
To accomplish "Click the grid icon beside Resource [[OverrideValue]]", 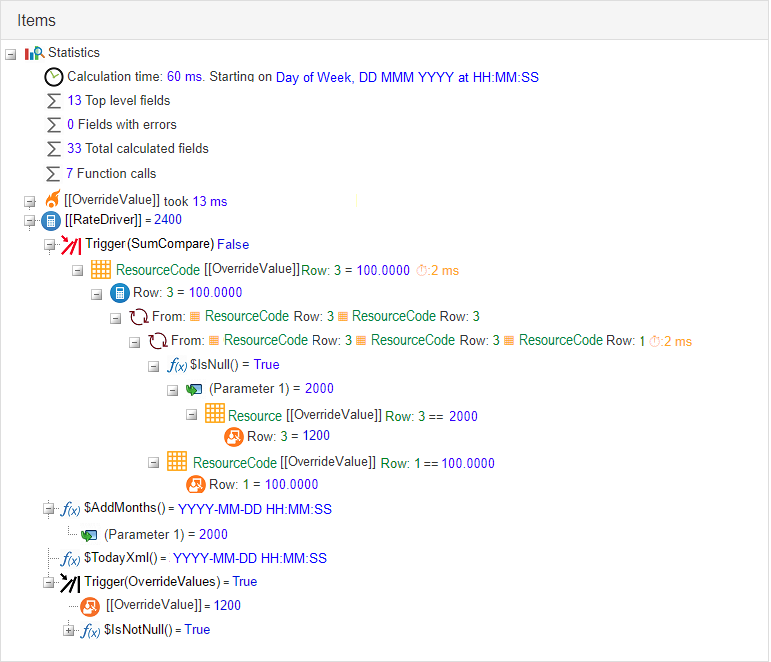I will 214,414.
